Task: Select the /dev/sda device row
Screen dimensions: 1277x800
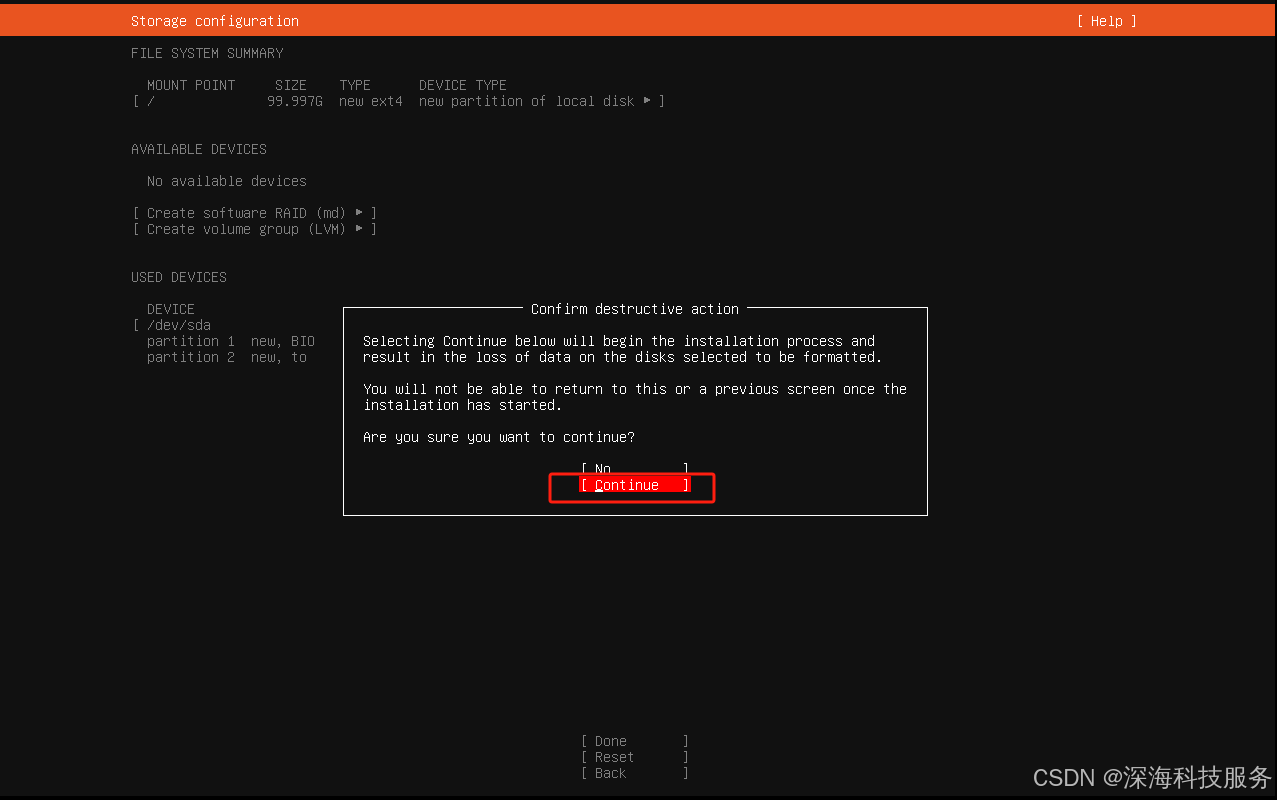Action: [x=172, y=325]
